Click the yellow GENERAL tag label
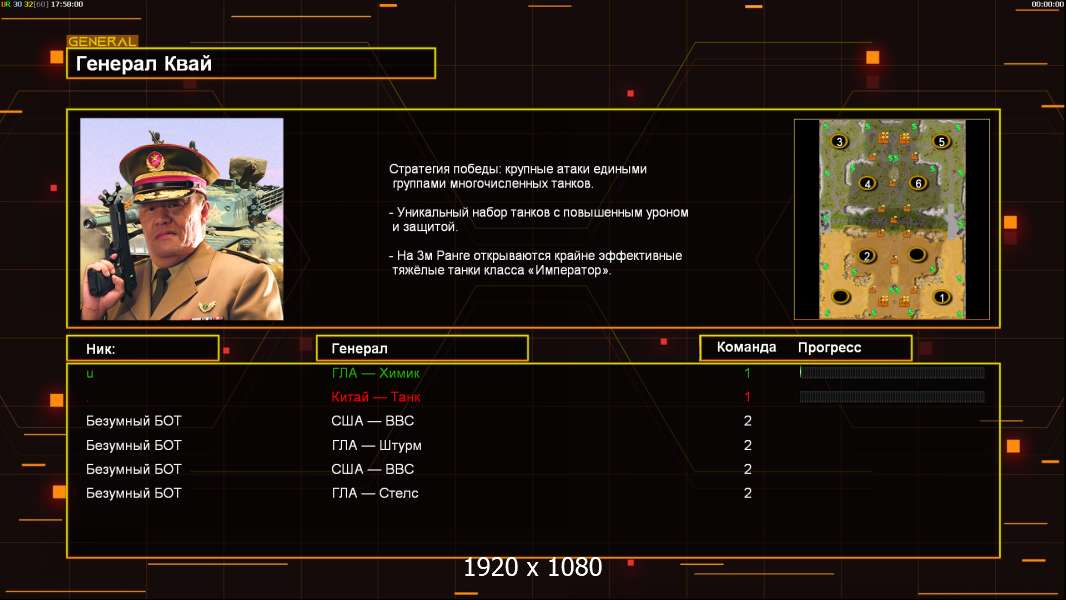 (102, 41)
